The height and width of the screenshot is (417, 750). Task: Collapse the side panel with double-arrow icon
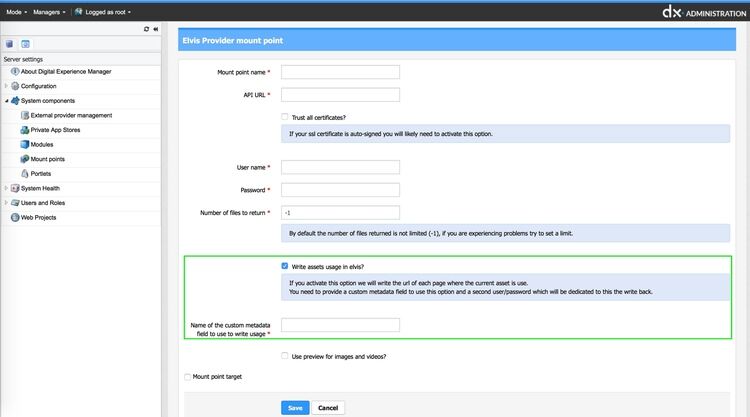[155, 29]
